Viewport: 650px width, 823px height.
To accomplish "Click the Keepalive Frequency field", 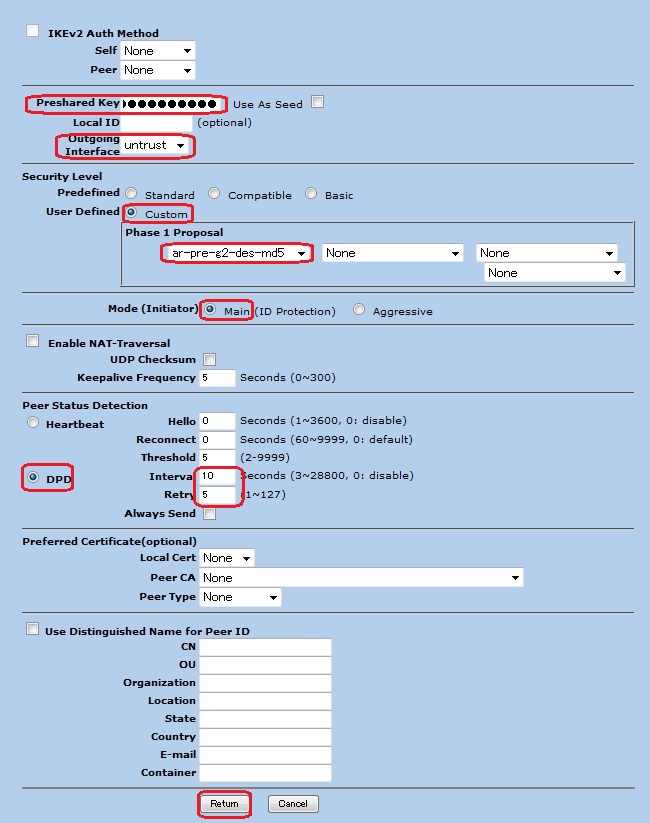I will pyautogui.click(x=217, y=378).
